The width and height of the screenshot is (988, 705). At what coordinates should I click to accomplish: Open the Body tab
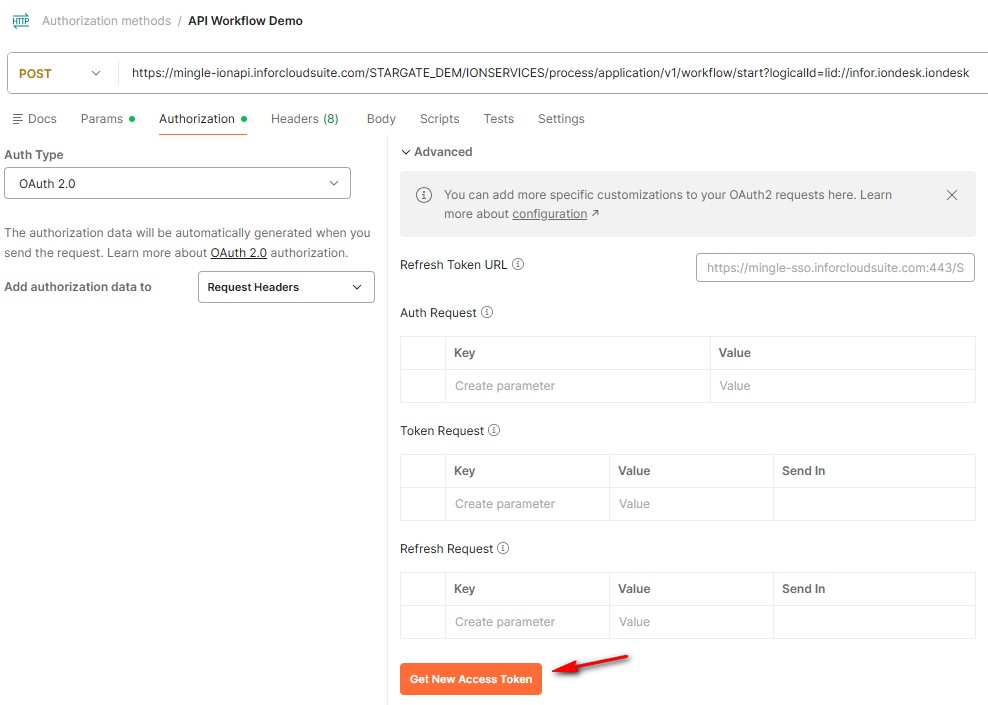381,119
